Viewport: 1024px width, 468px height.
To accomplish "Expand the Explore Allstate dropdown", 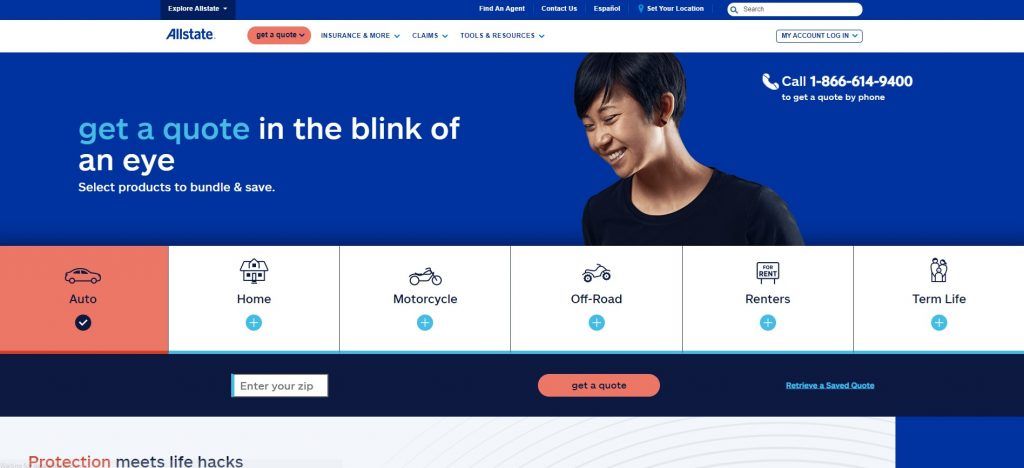I will (198, 9).
